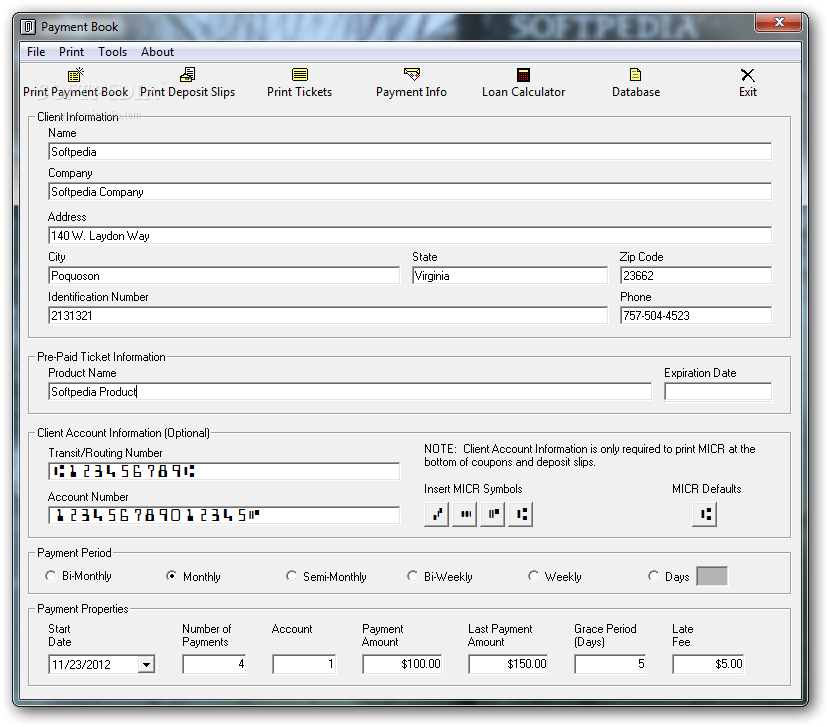Insert the third MICR symbol (On-Us)
The width and height of the screenshot is (829, 727).
coord(493,514)
